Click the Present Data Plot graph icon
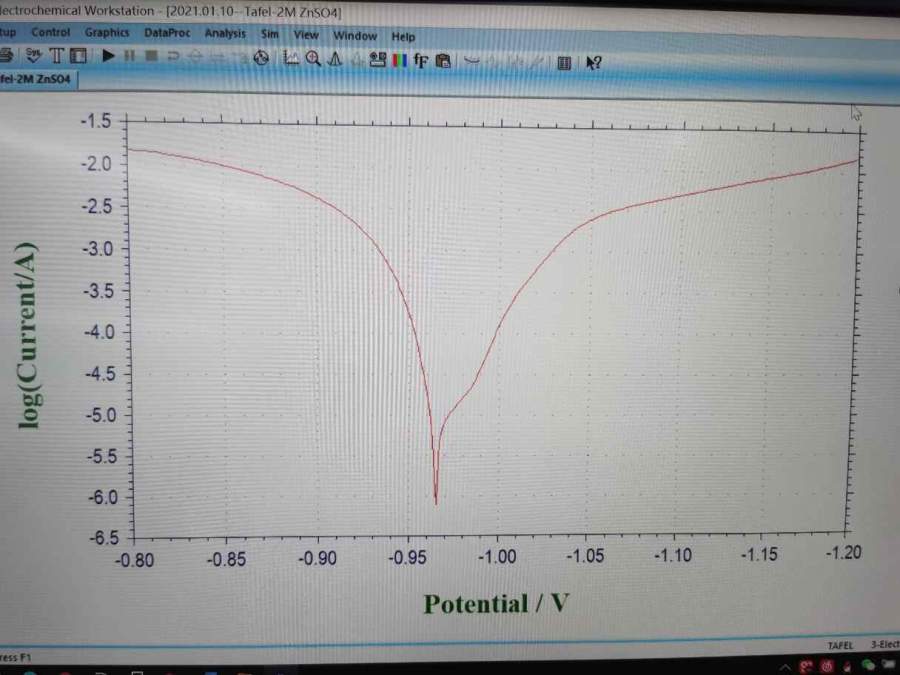The width and height of the screenshot is (900, 675). (291, 58)
